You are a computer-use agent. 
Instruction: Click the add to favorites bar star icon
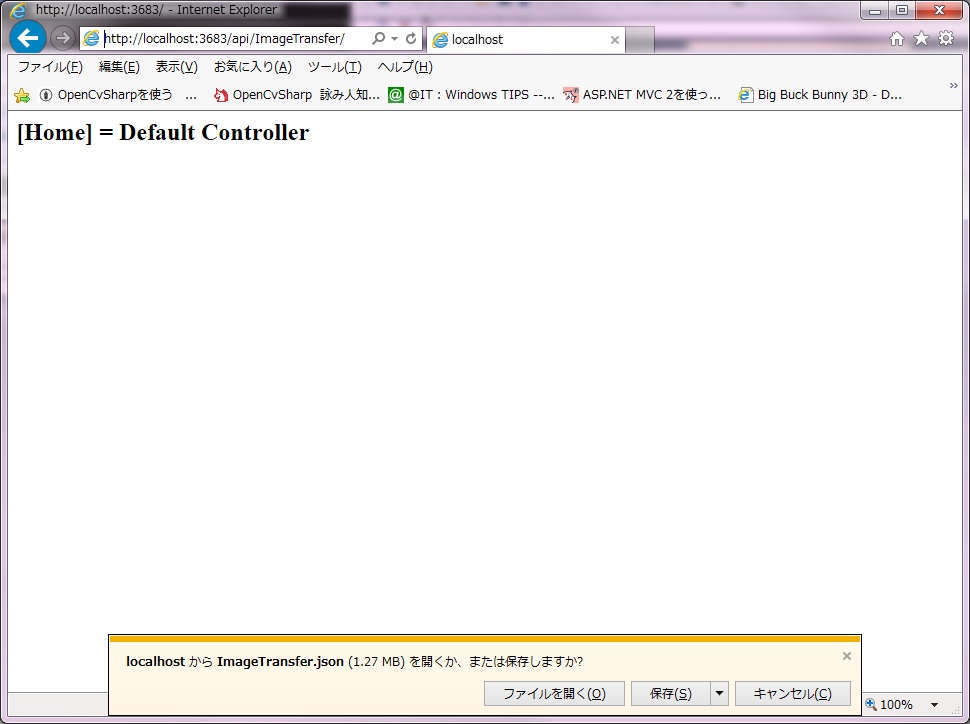[x=22, y=95]
